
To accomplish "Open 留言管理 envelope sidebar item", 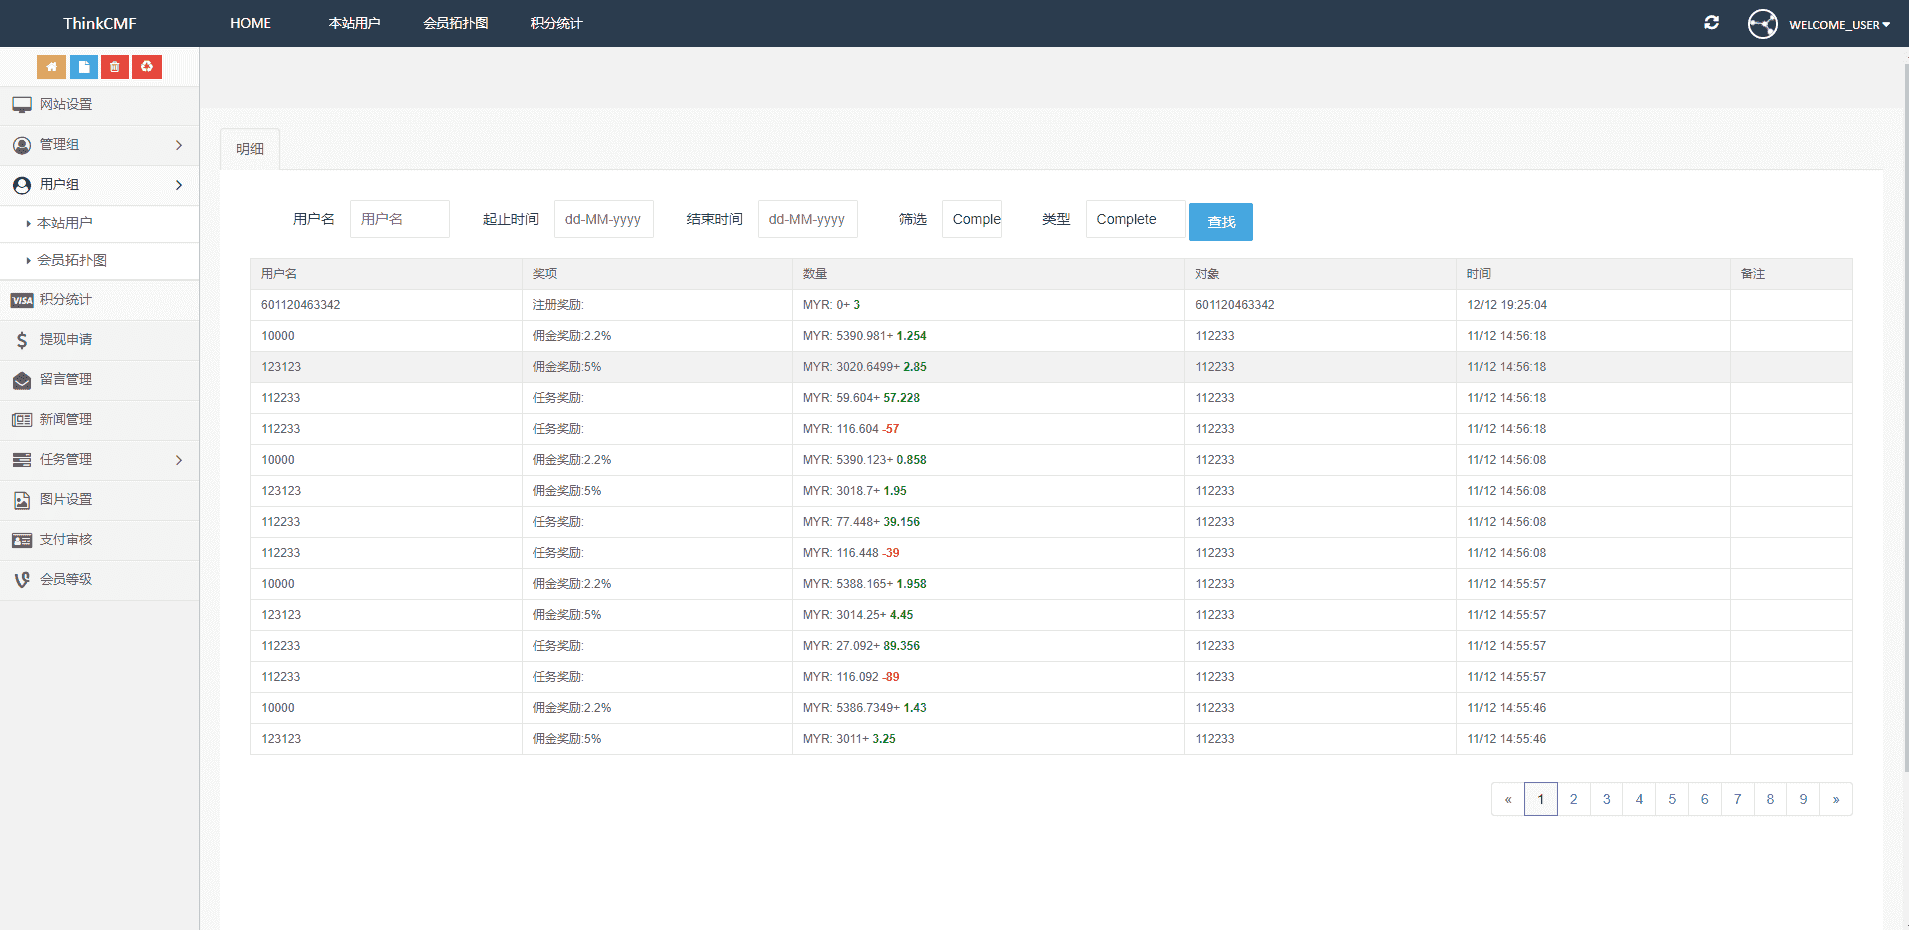I will (x=66, y=380).
